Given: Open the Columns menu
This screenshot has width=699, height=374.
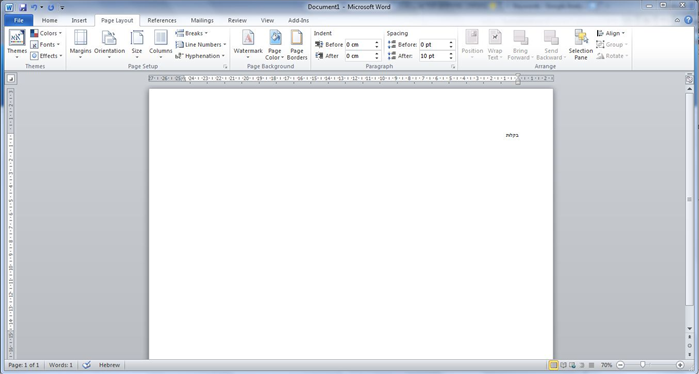Looking at the screenshot, I should click(x=160, y=44).
